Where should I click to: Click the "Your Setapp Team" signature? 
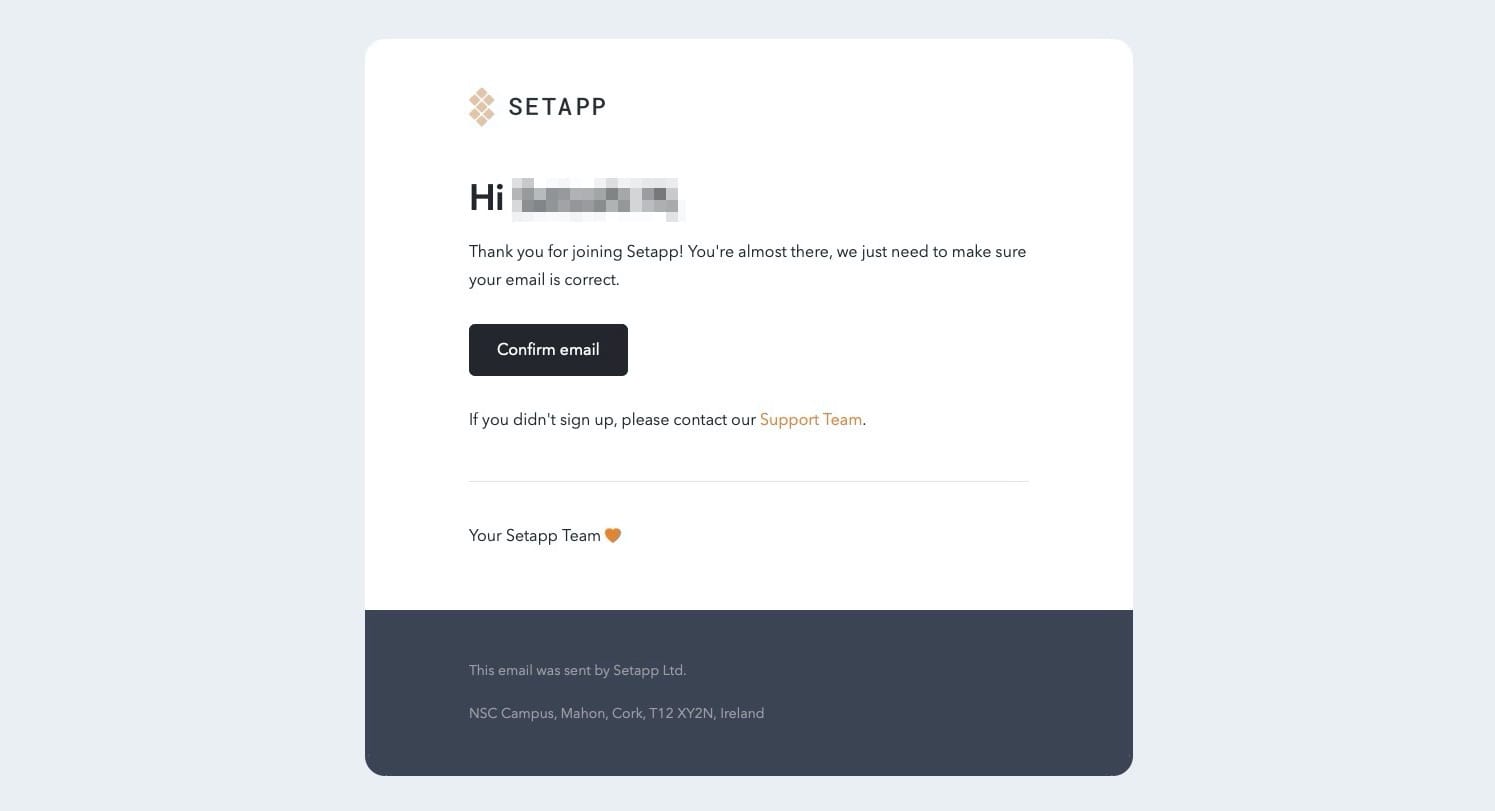[534, 536]
